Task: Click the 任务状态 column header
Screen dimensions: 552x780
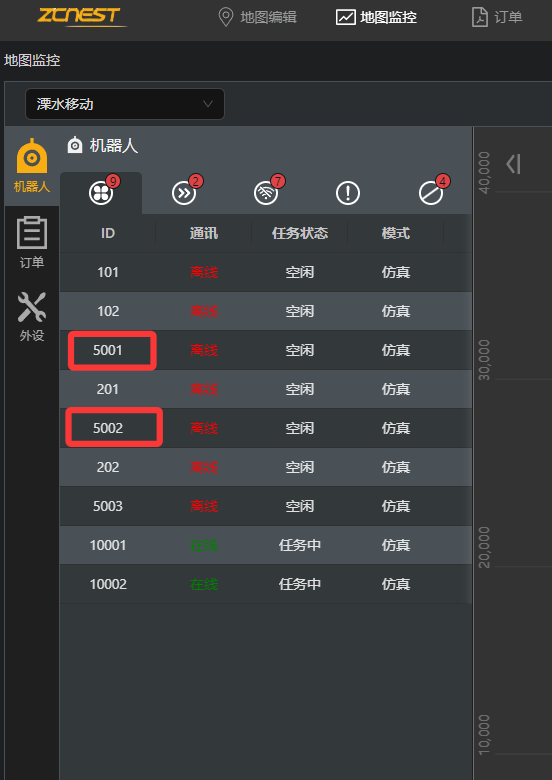Action: (300, 233)
